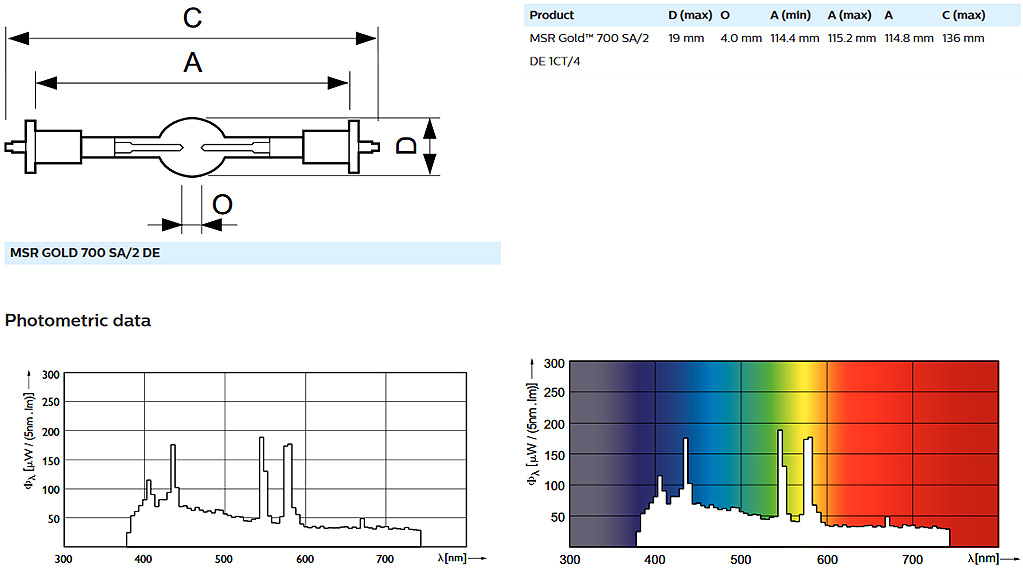Click the 'Photometric data' heading
Screen dimensions: 1023x572
(78, 320)
